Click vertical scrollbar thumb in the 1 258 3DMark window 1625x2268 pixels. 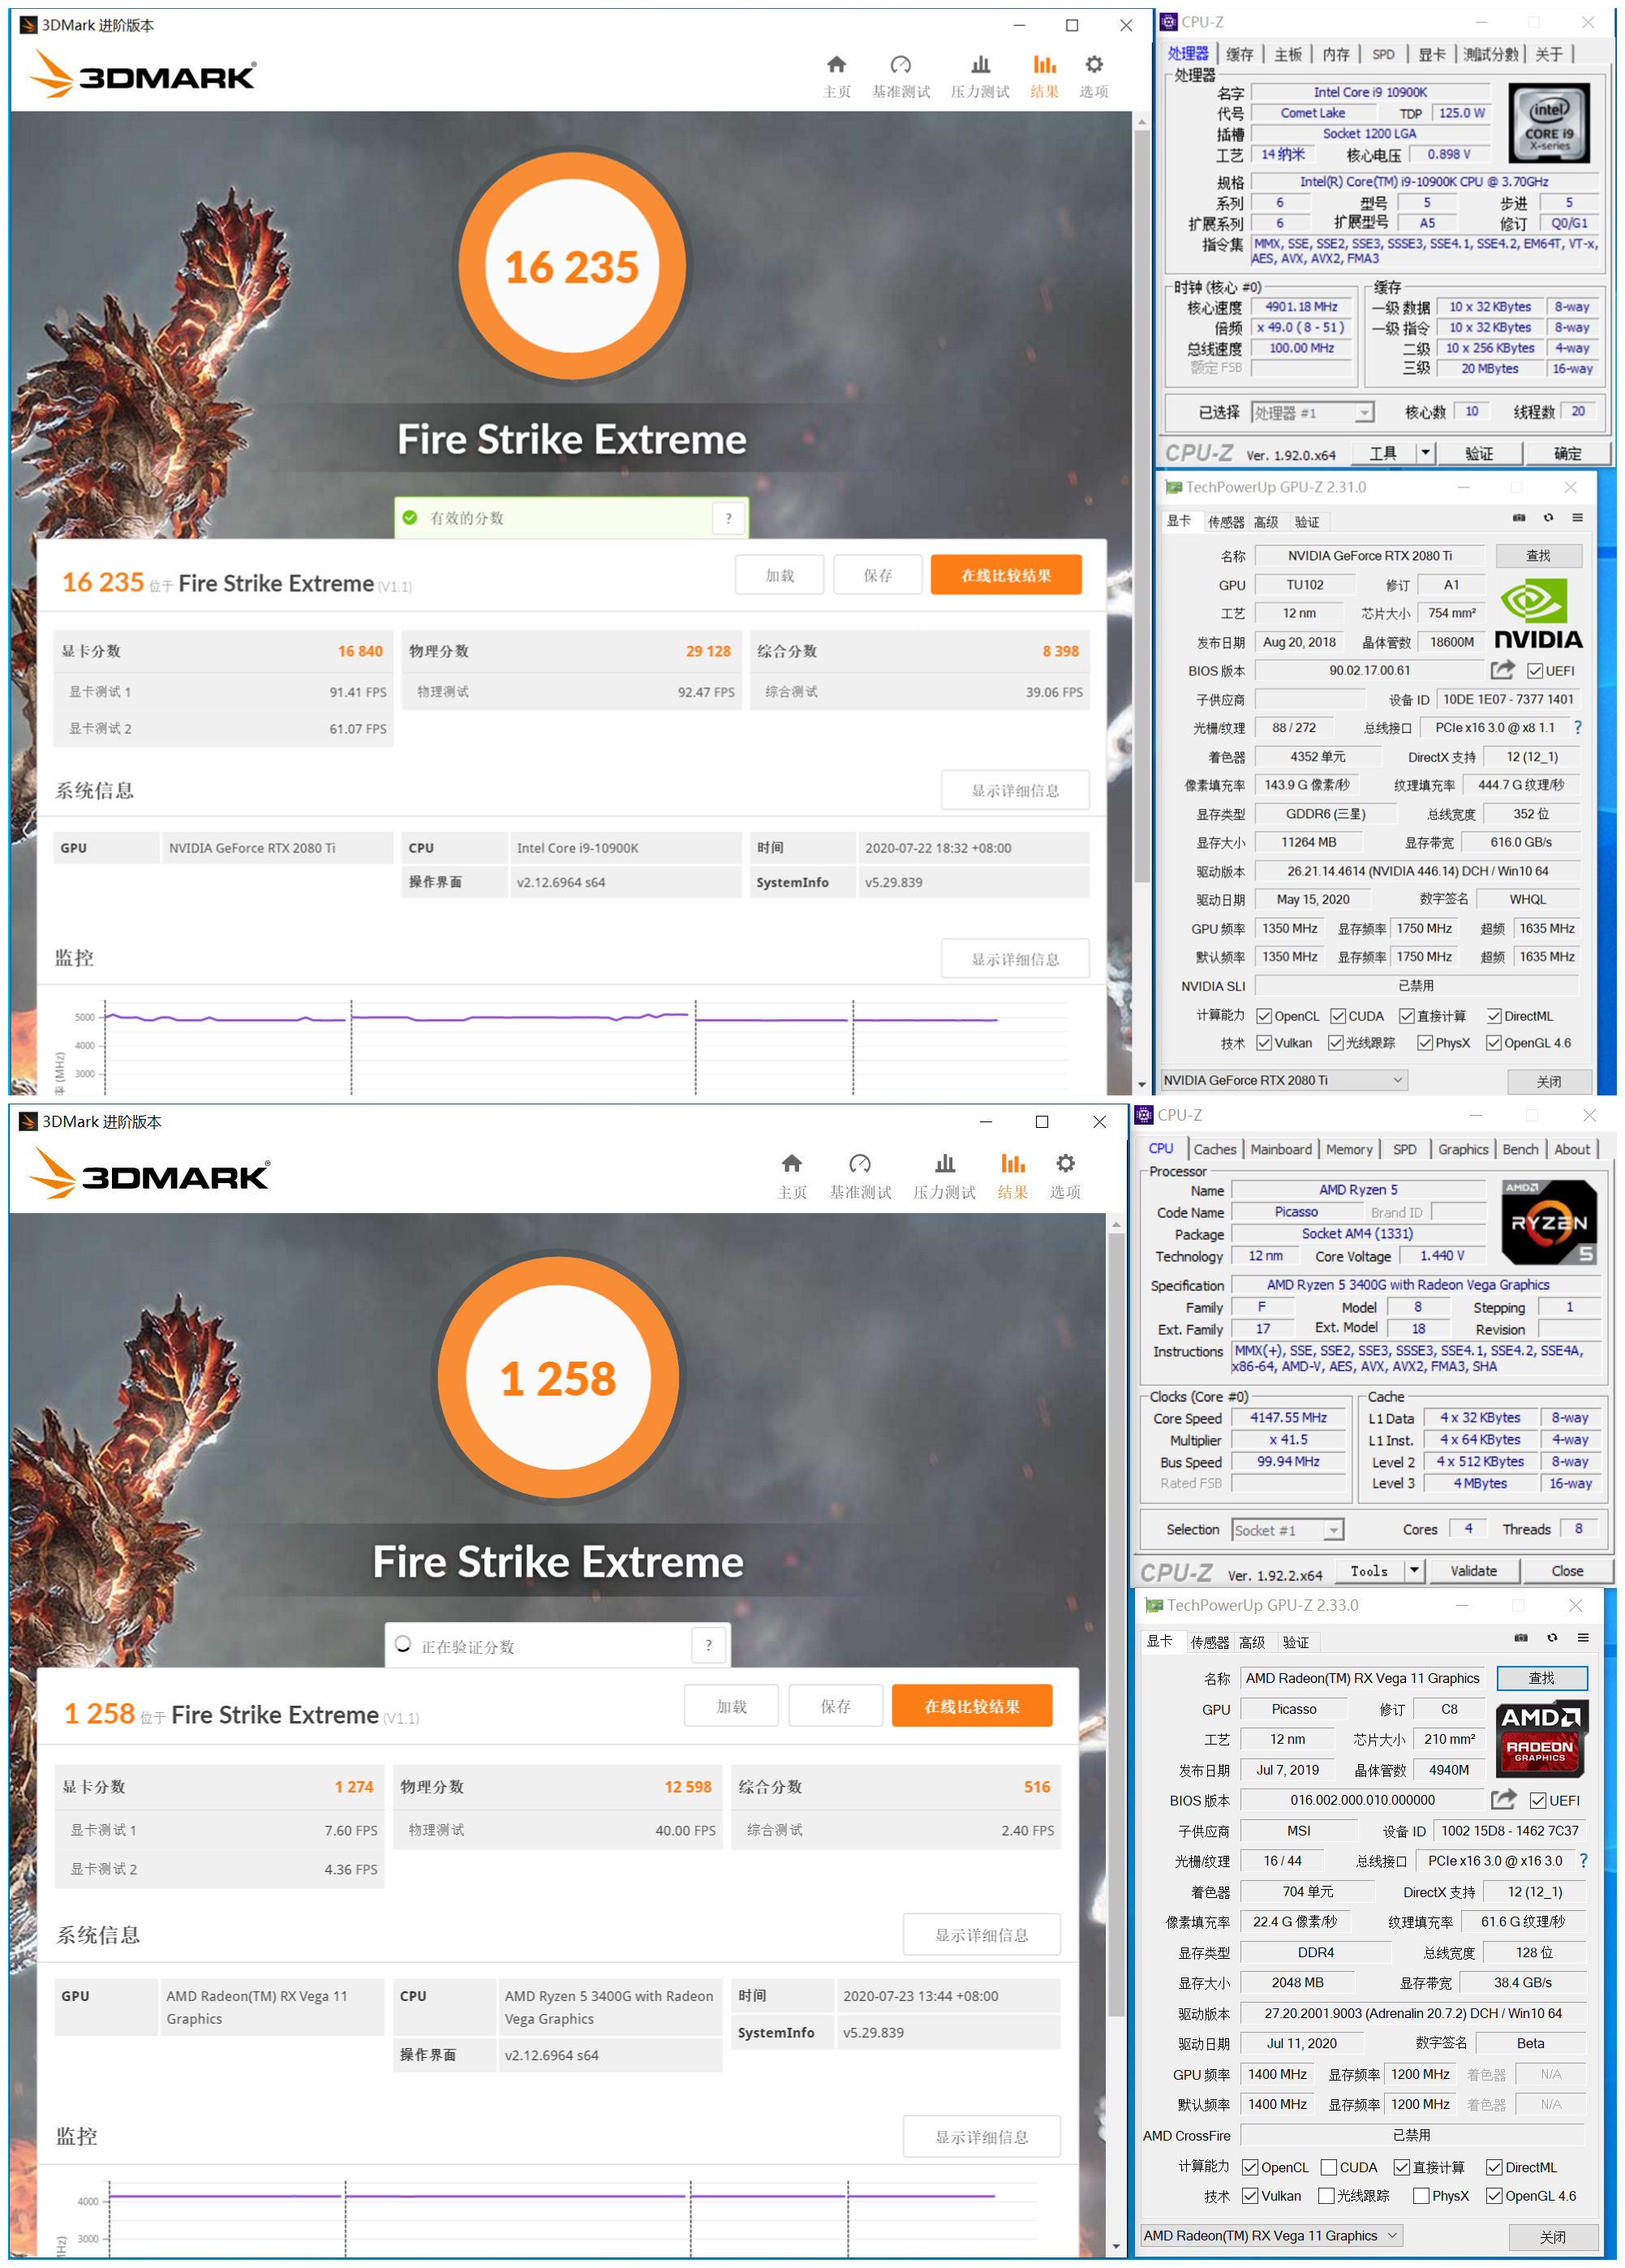(x=1116, y=1625)
